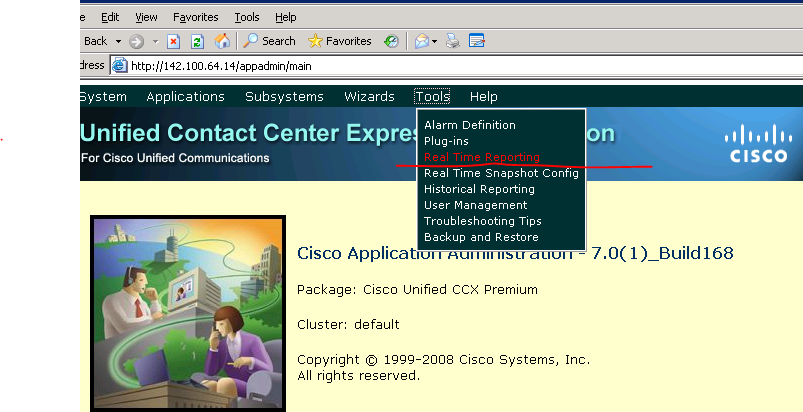
Task: Click the Mail envelope toolbar icon
Action: coord(421,41)
